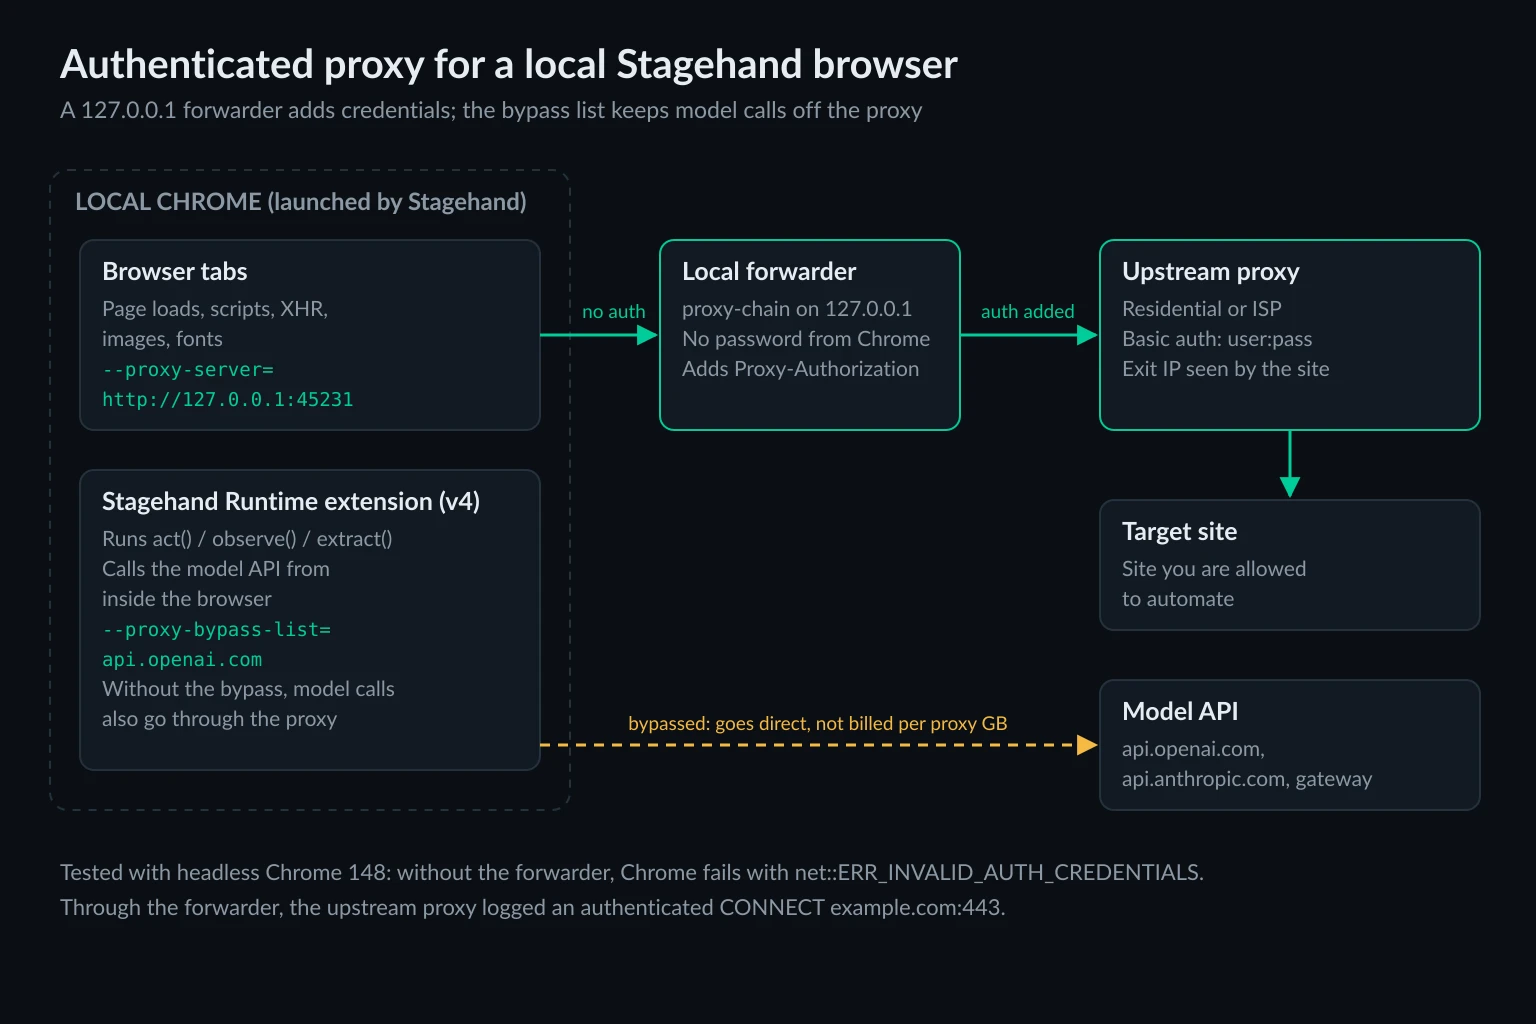Select the "Site you are allowed" line
Screen dimensions: 1536x1024
point(1214,569)
